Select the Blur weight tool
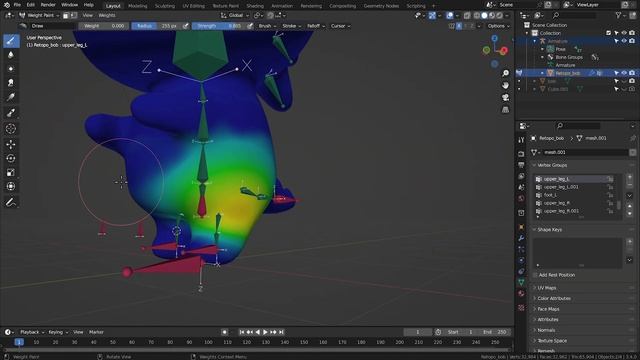The height and width of the screenshot is (360, 640). pyautogui.click(x=11, y=55)
